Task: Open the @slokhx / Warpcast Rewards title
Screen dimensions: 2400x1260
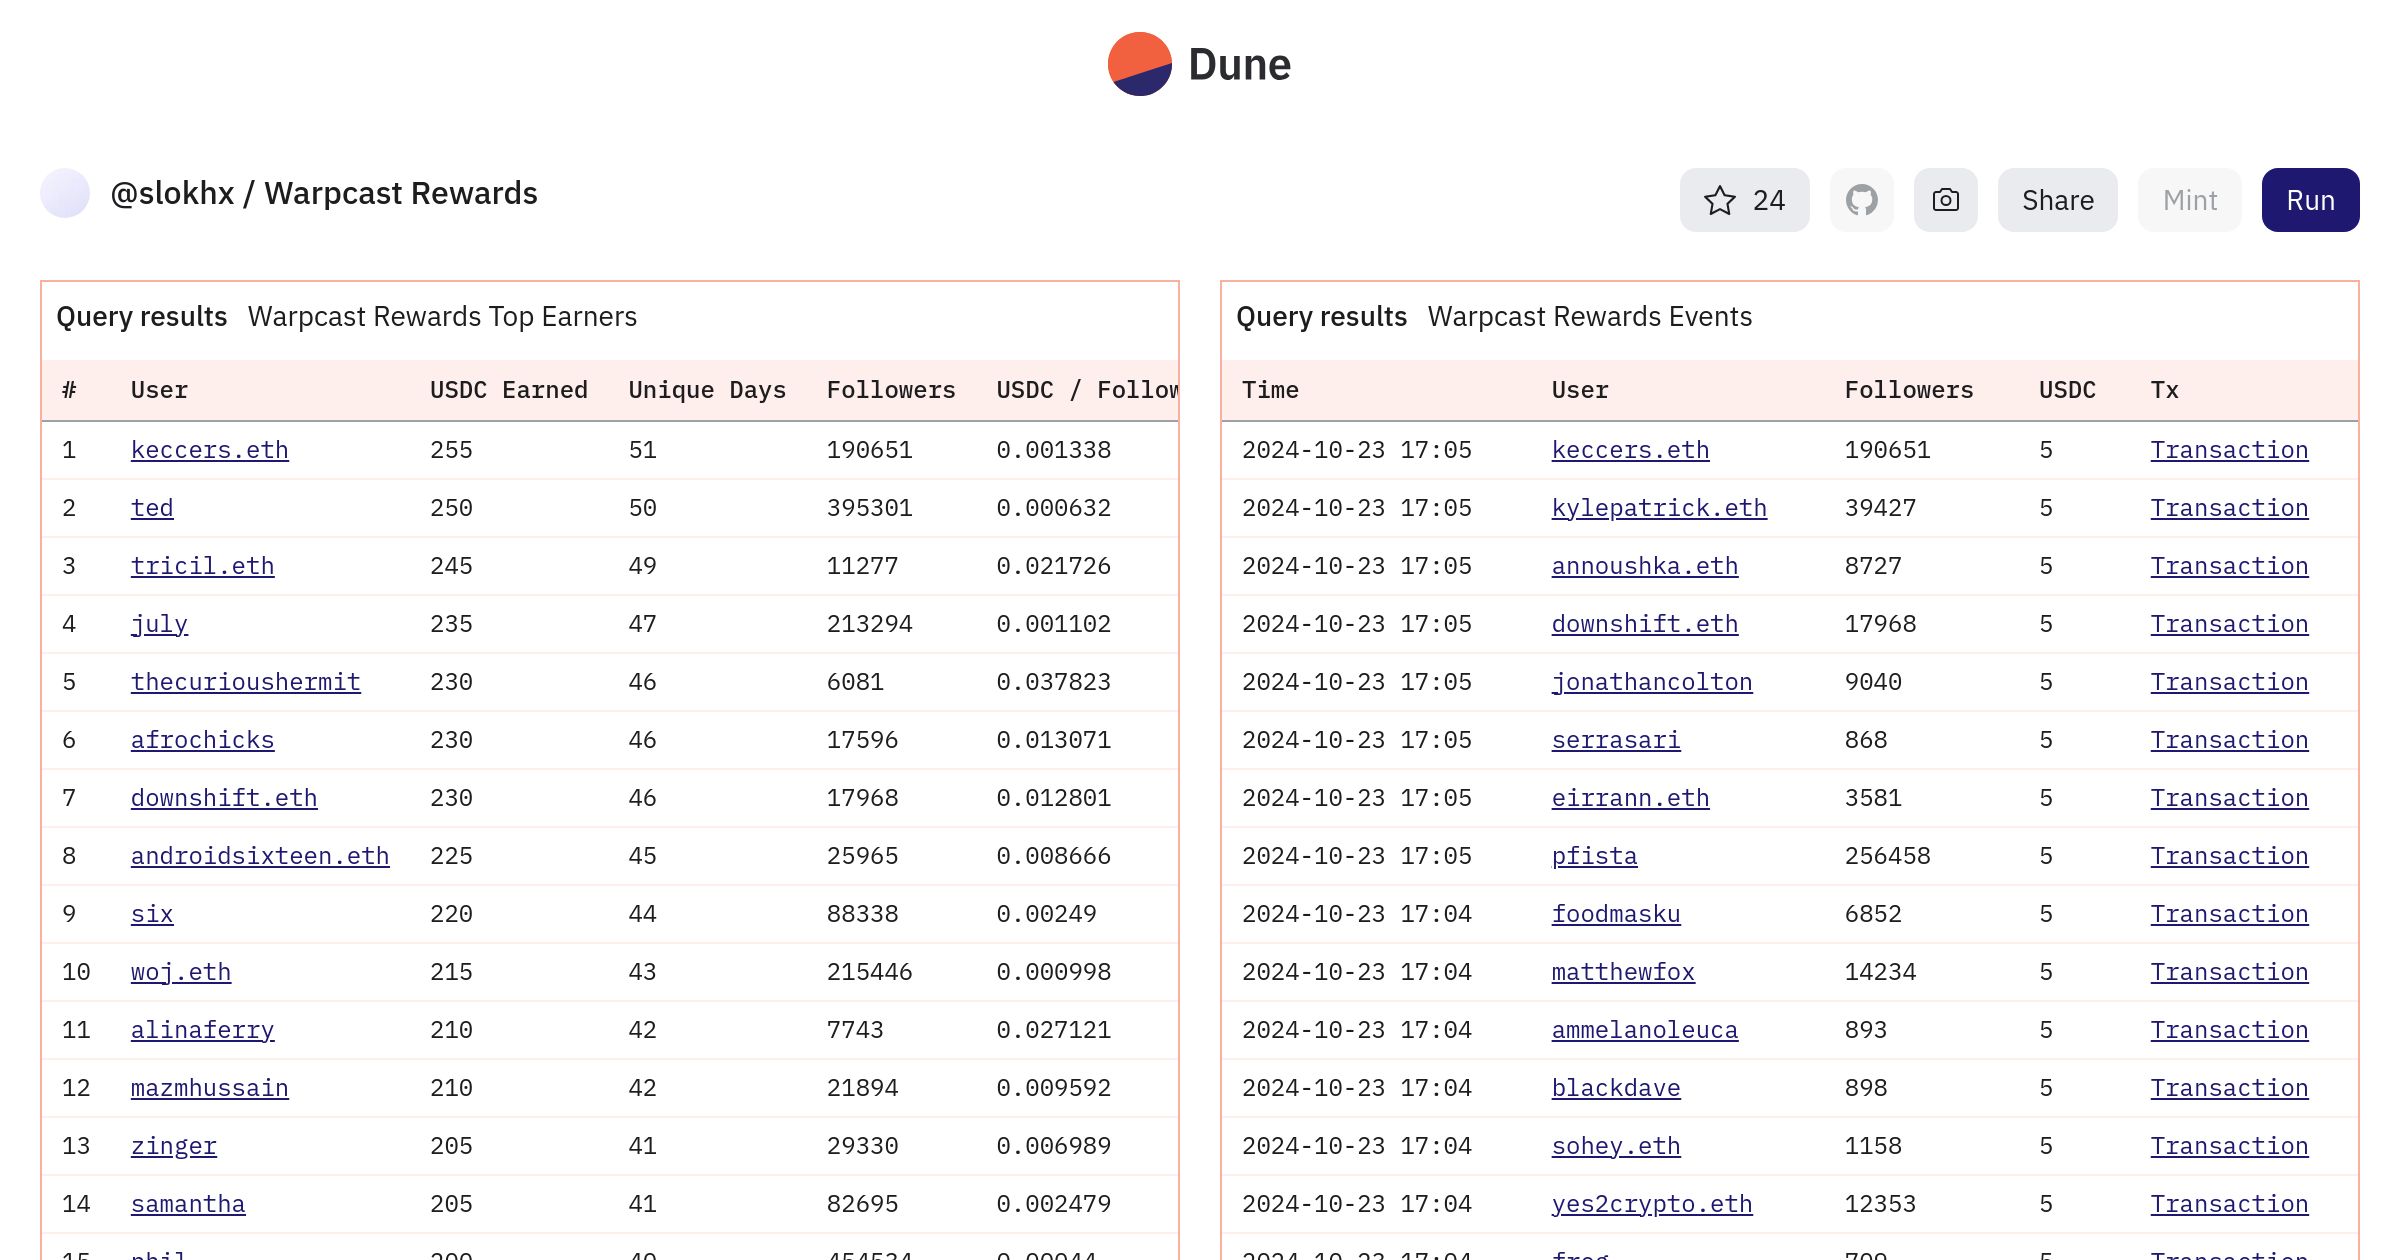Action: (x=323, y=193)
